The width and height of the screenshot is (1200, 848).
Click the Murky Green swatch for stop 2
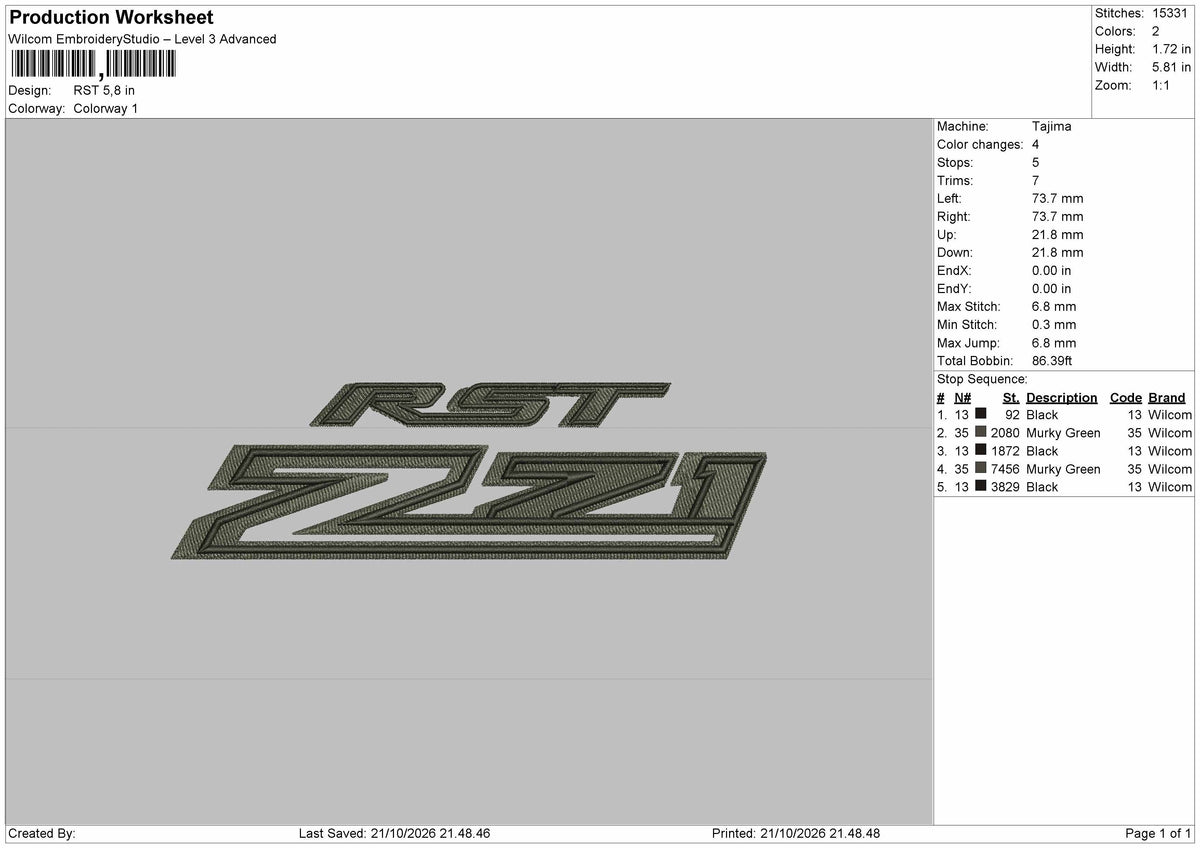(981, 433)
